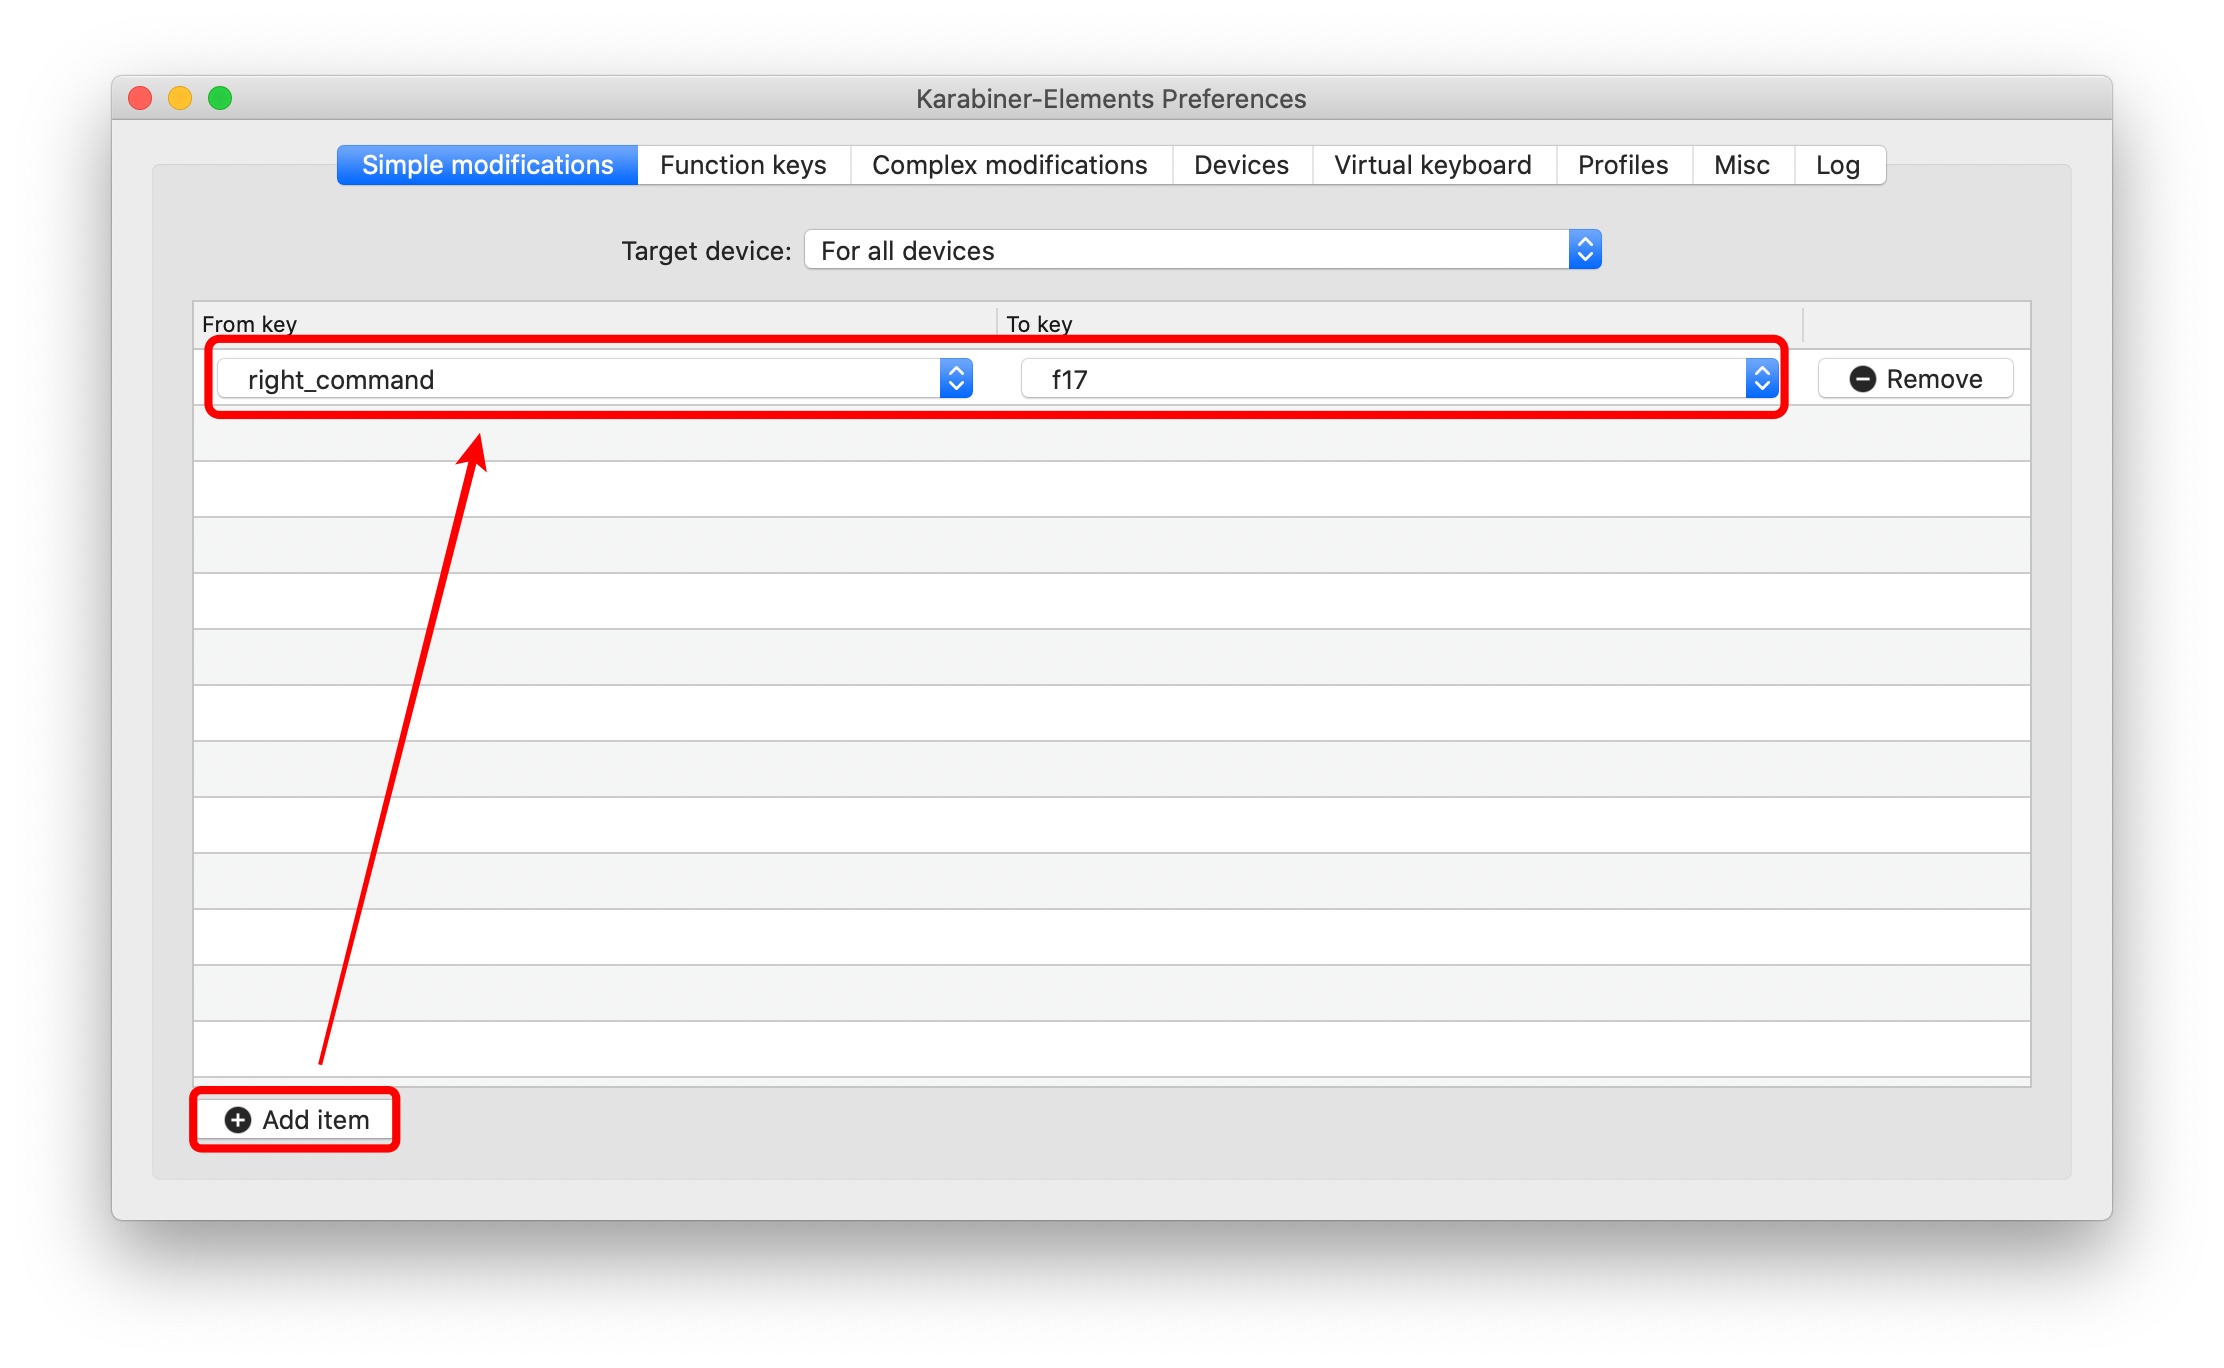Select the Virtual keyboard tab
This screenshot has height=1368, width=2224.
[1432, 165]
